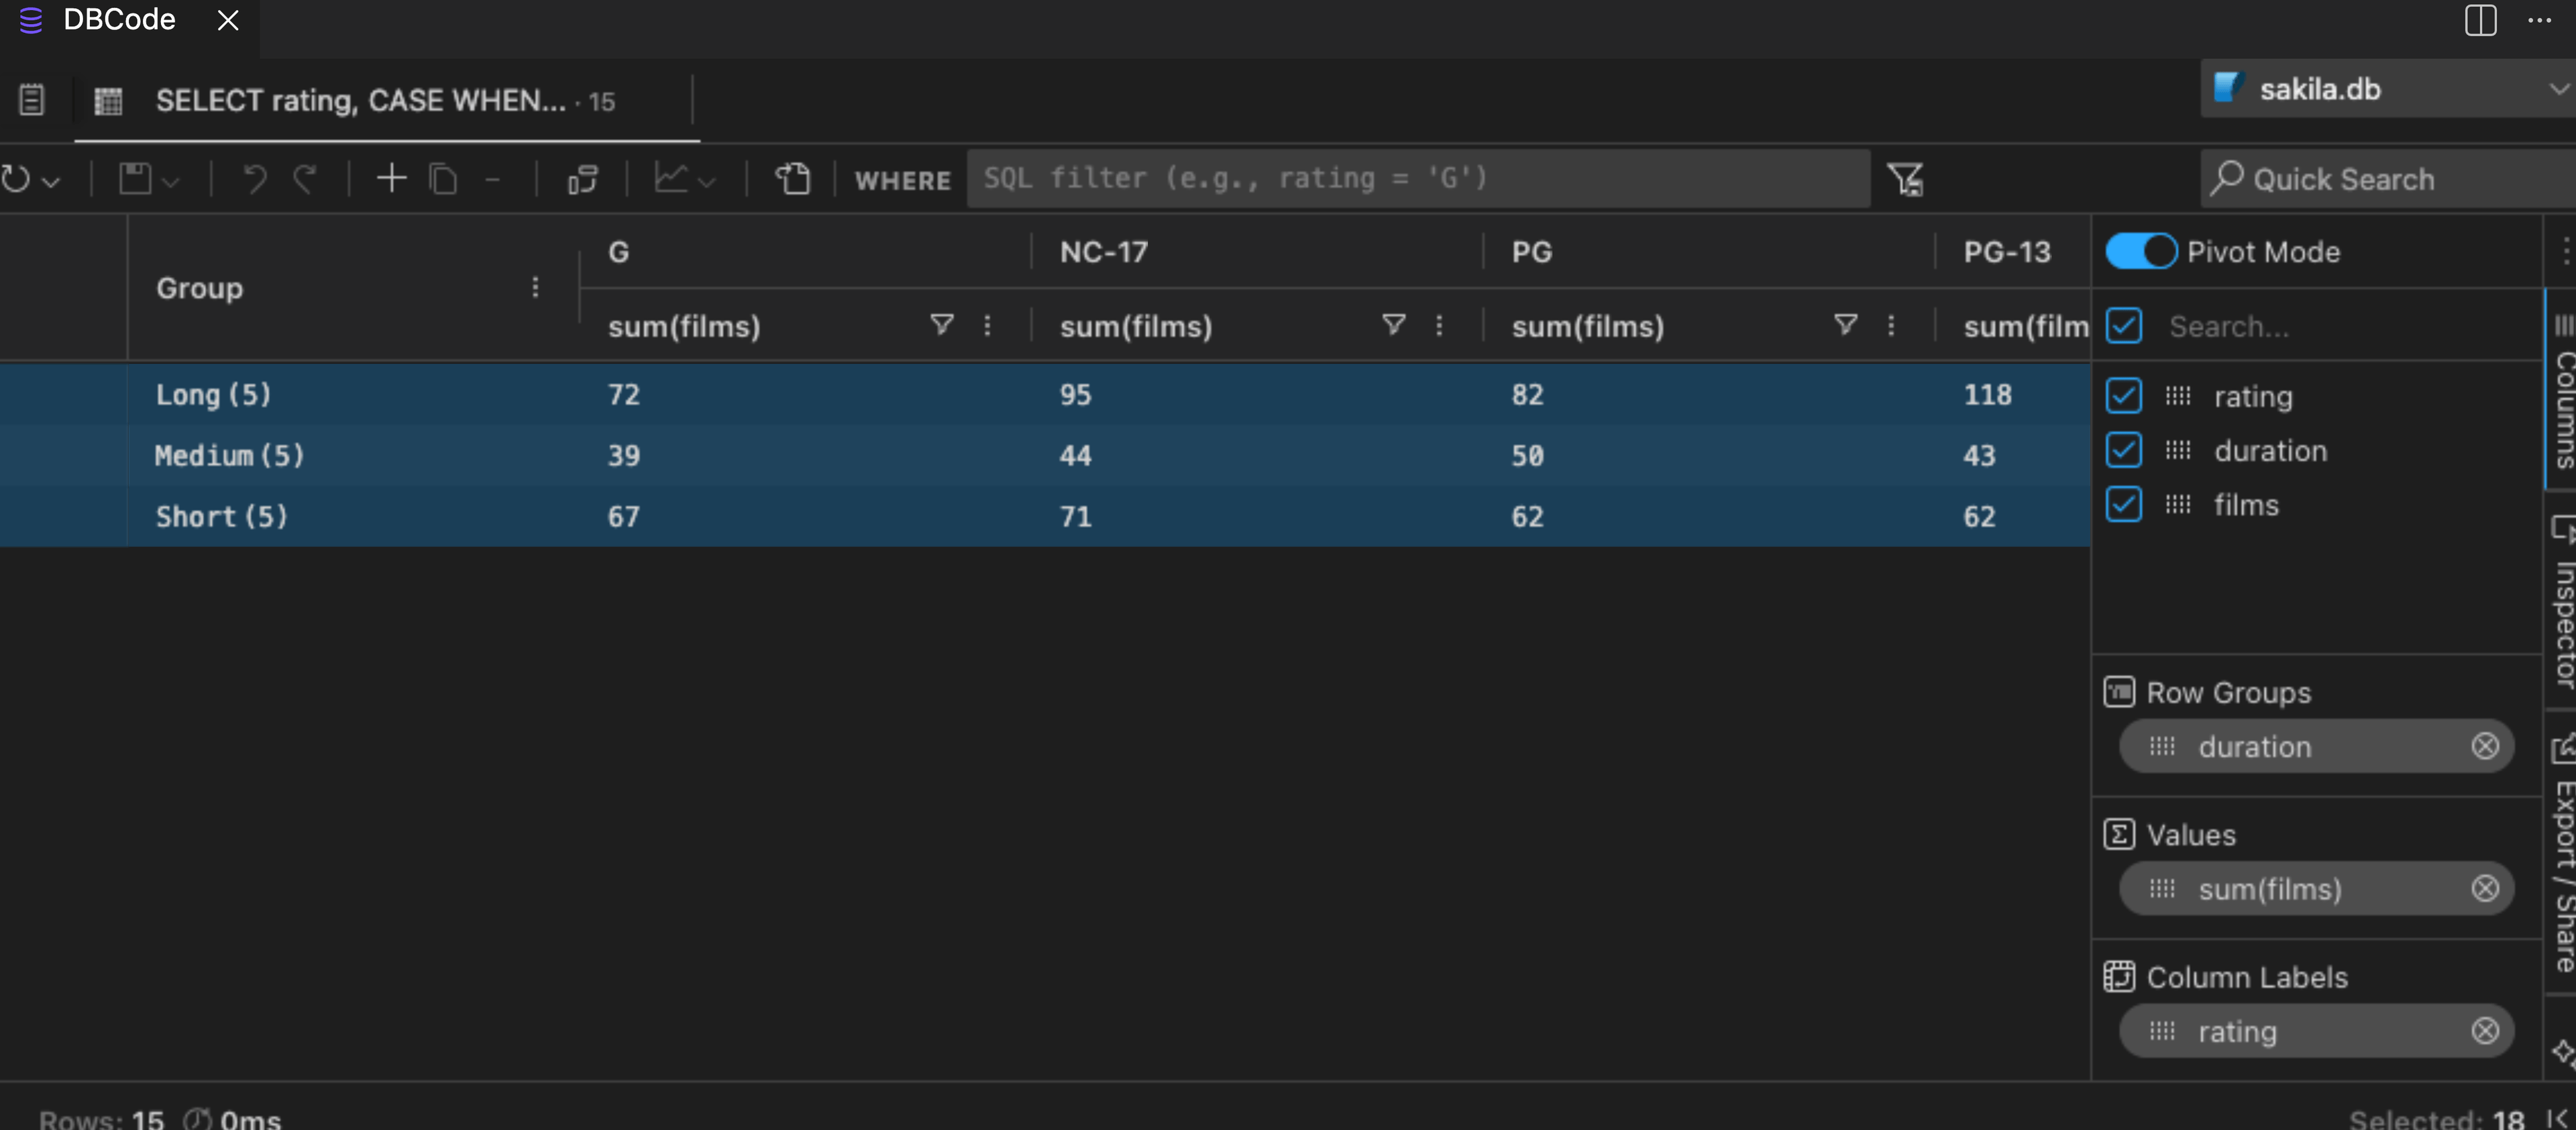The width and height of the screenshot is (2576, 1130).
Task: Click the duplicate row copy icon
Action: tap(443, 180)
